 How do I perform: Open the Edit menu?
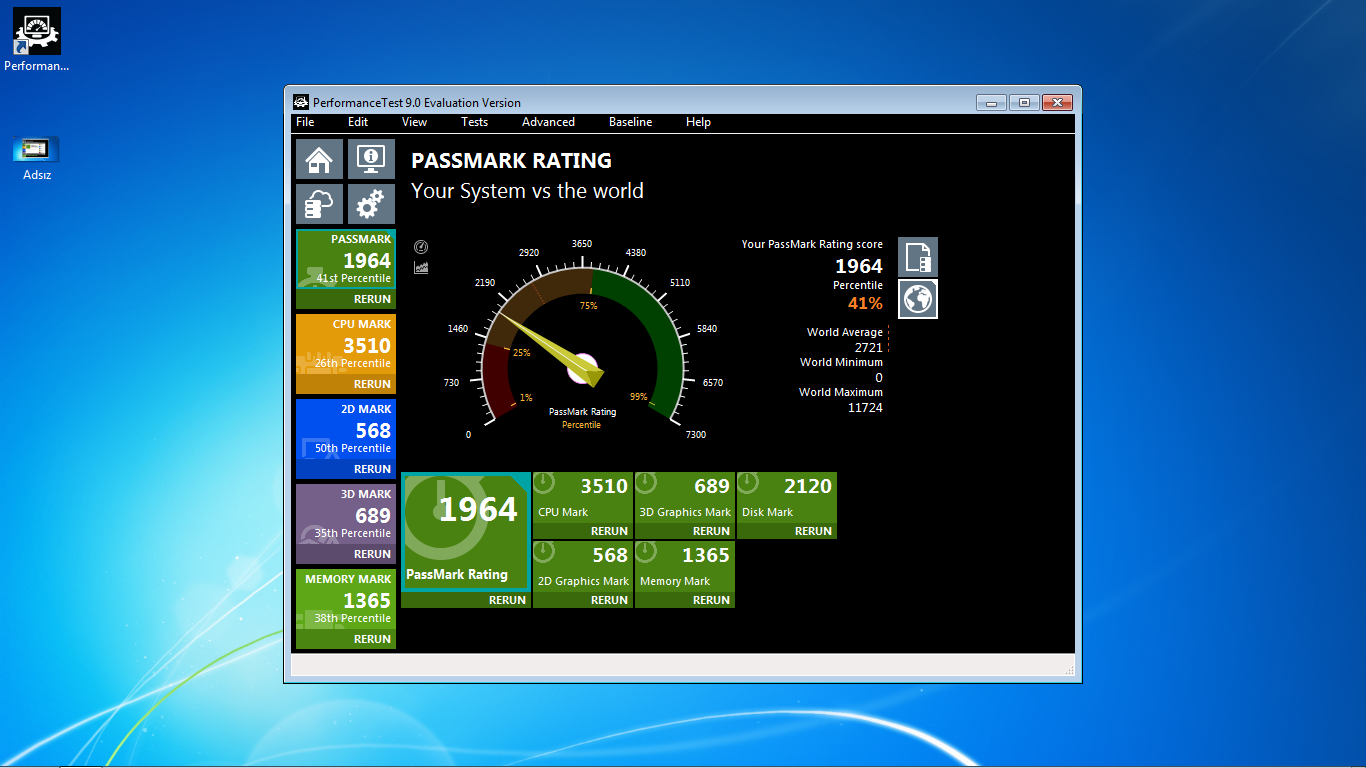pos(358,122)
